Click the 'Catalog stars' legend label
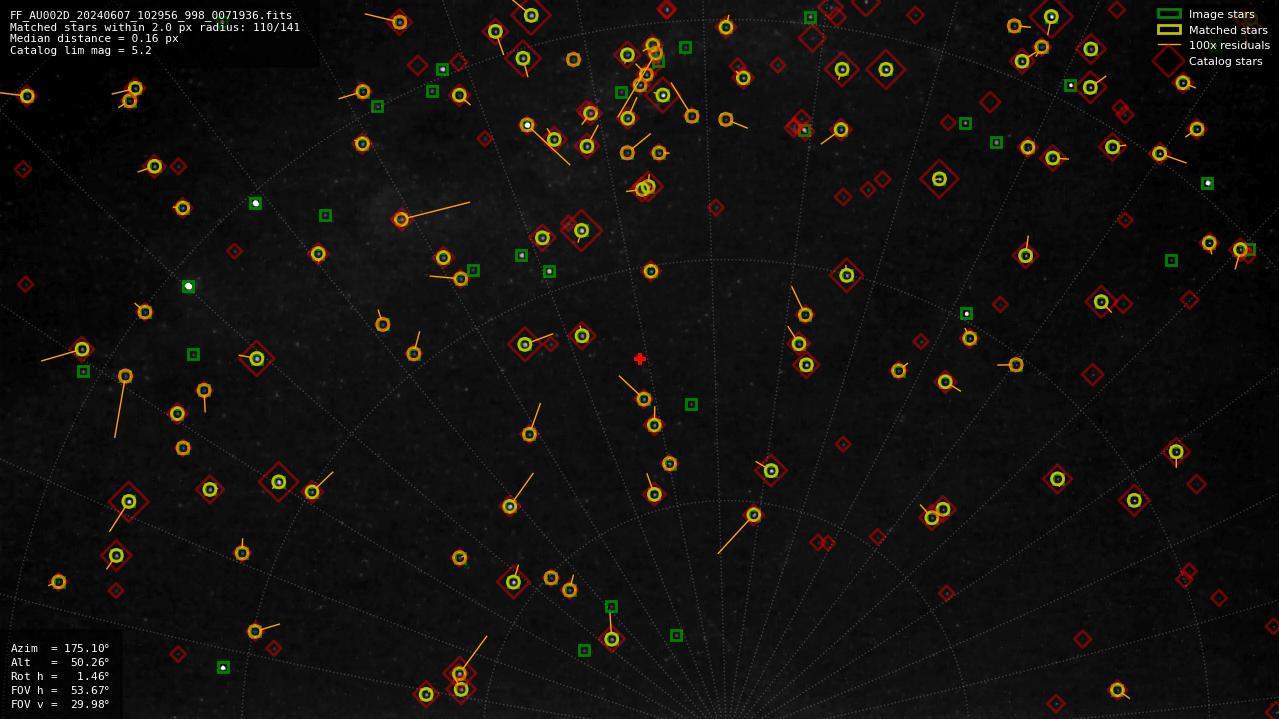The height and width of the screenshot is (719, 1279). (x=1225, y=61)
